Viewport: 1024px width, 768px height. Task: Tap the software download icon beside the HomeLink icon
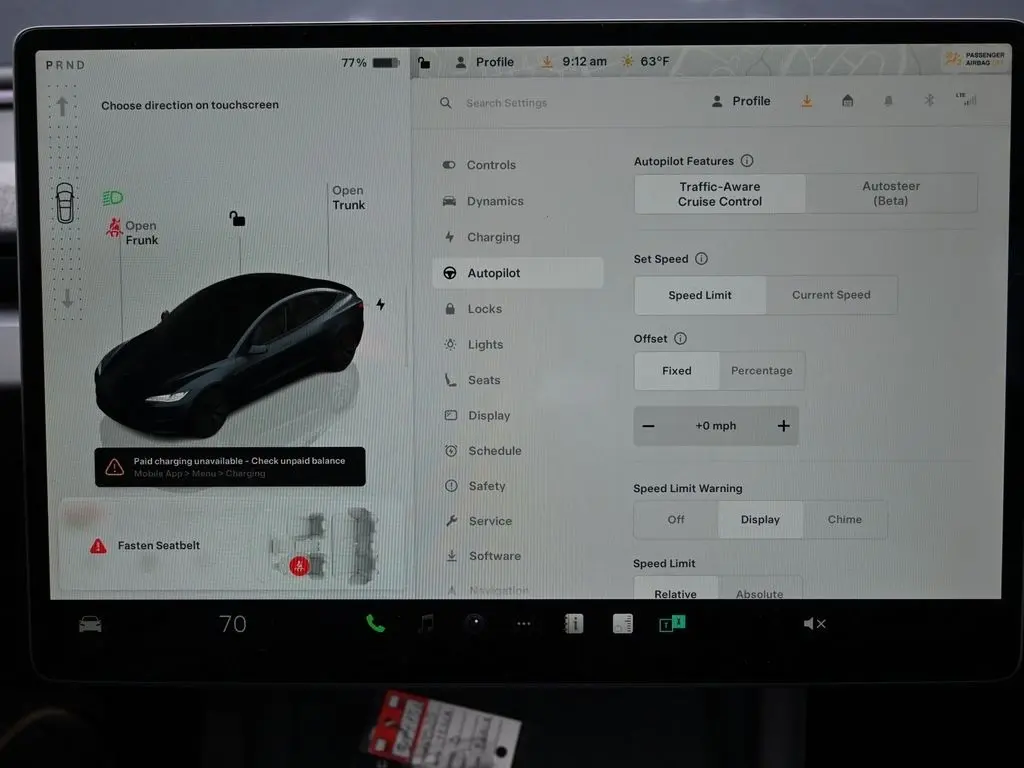807,101
